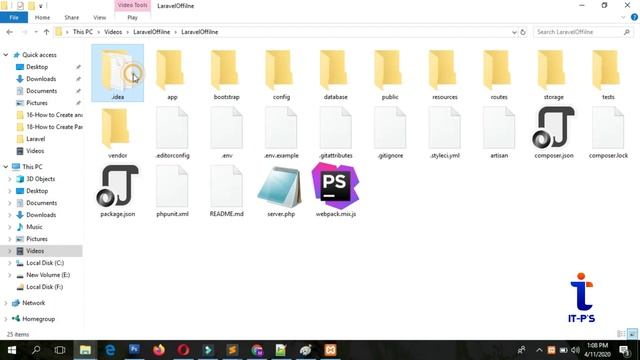Open the taskbar search
The image size is (640, 360).
(x=36, y=350)
